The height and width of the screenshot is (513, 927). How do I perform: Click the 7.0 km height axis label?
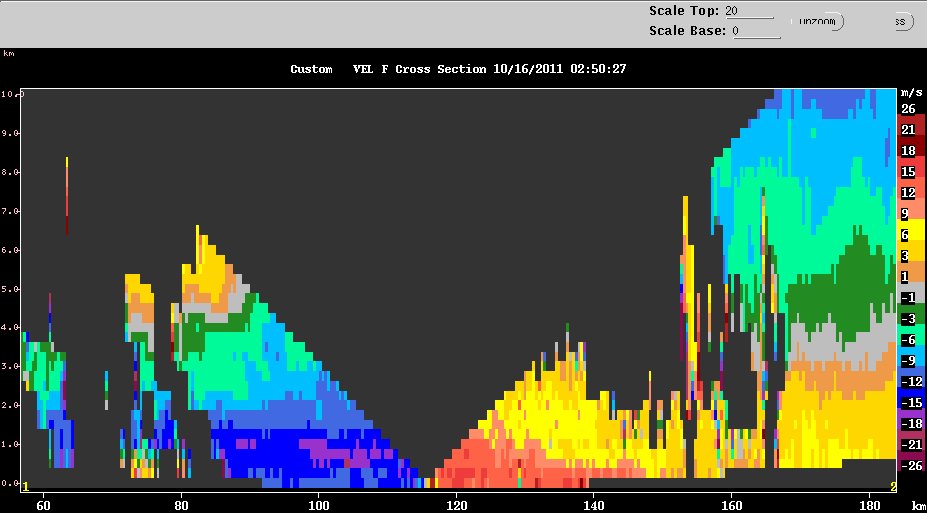(x=9, y=211)
